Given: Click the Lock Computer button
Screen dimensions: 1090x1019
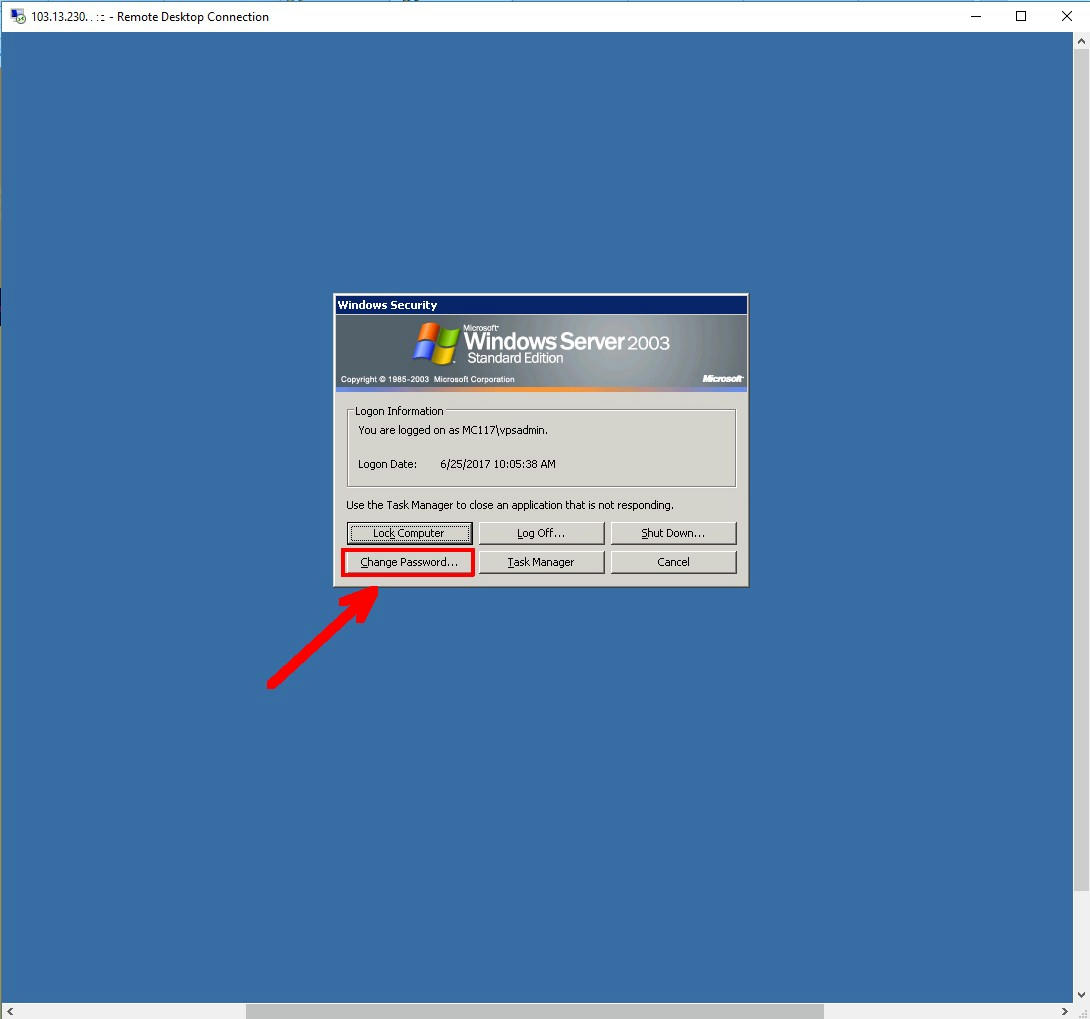Looking at the screenshot, I should click(409, 533).
